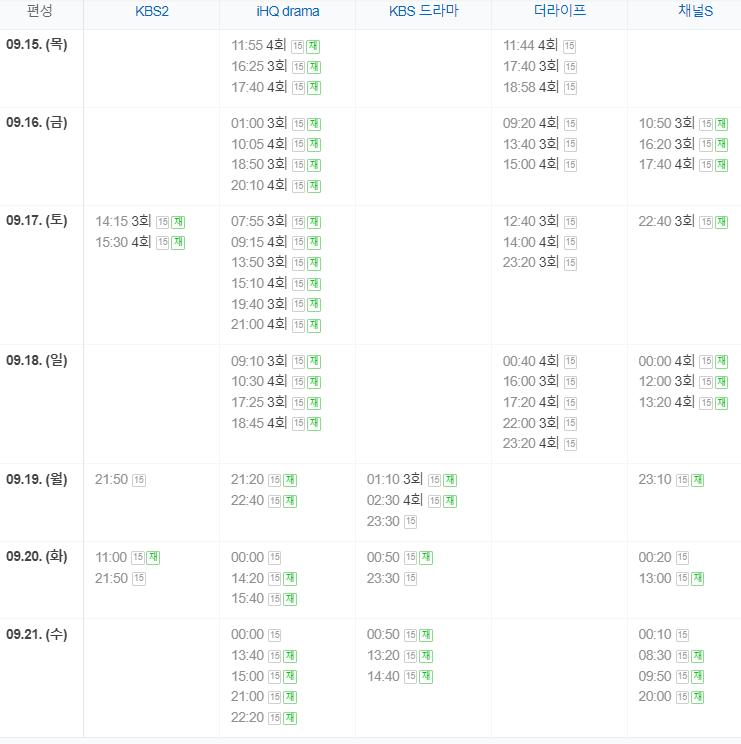Click the 09.16. (금) date cell
741x744 pixels.
(x=37, y=122)
